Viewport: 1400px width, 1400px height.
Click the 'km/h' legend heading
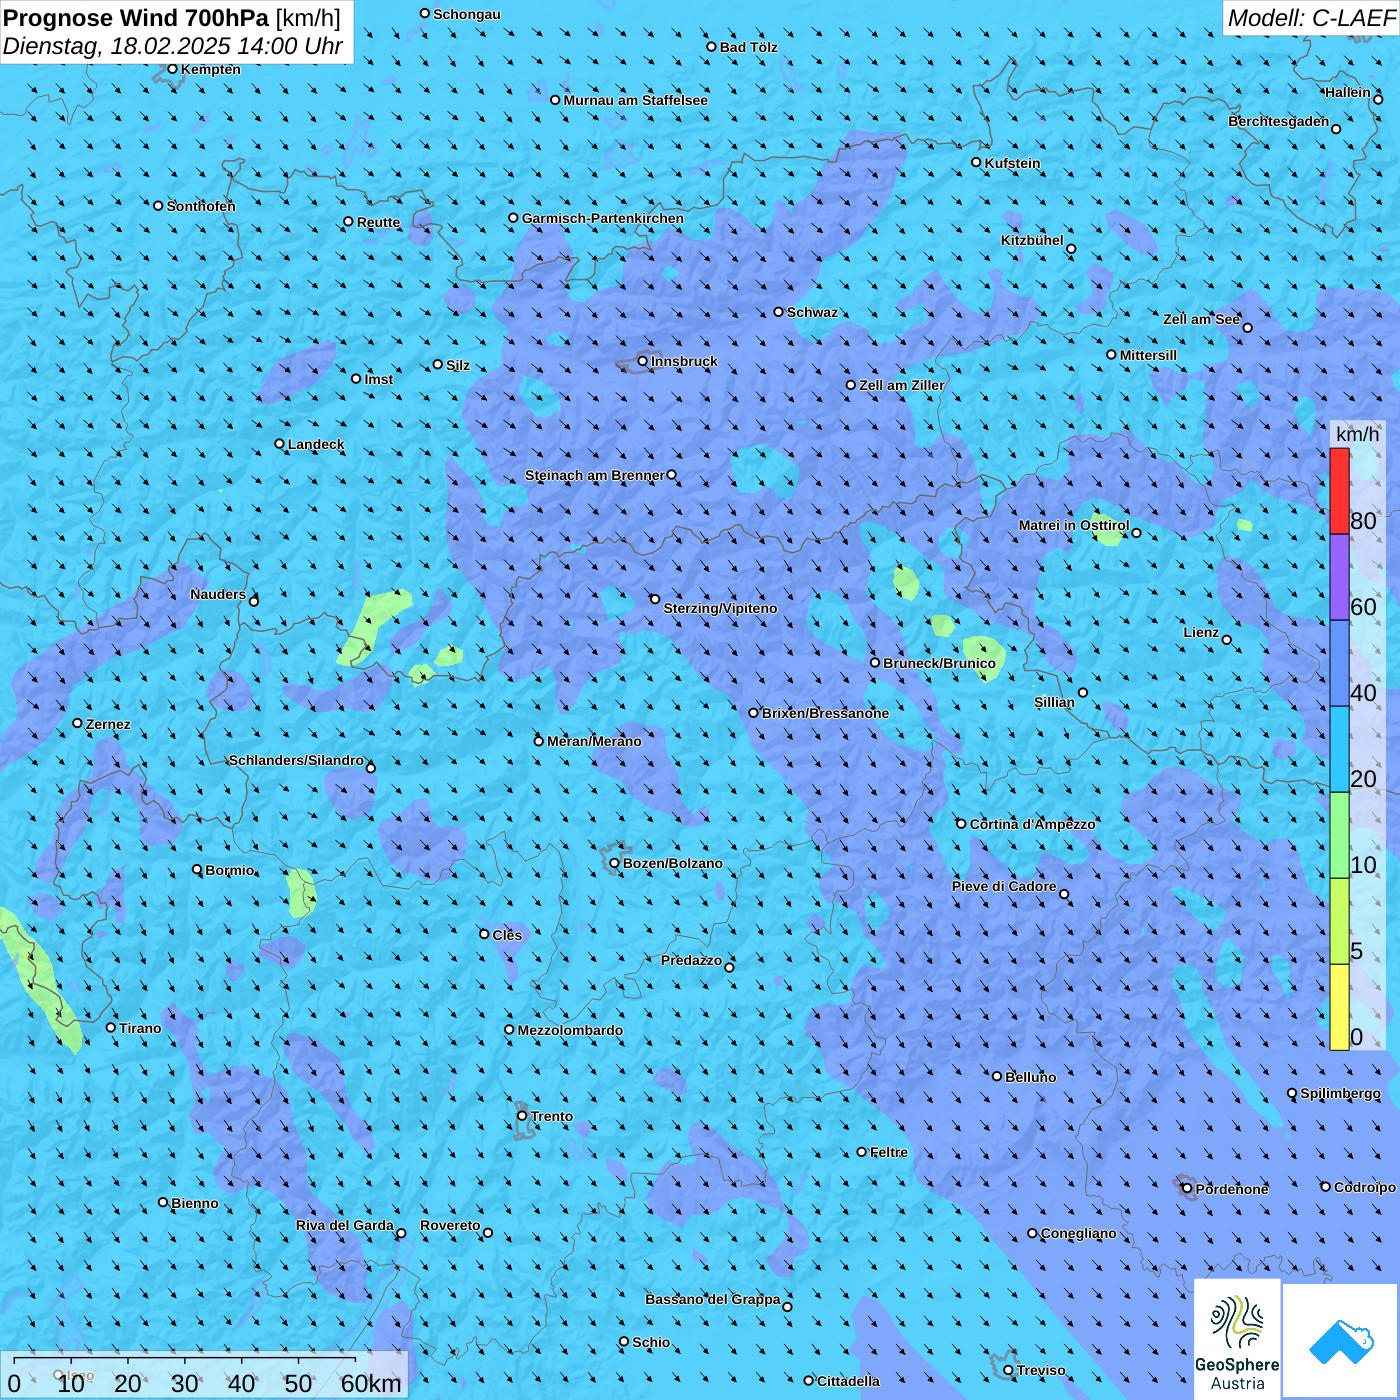click(x=1358, y=434)
